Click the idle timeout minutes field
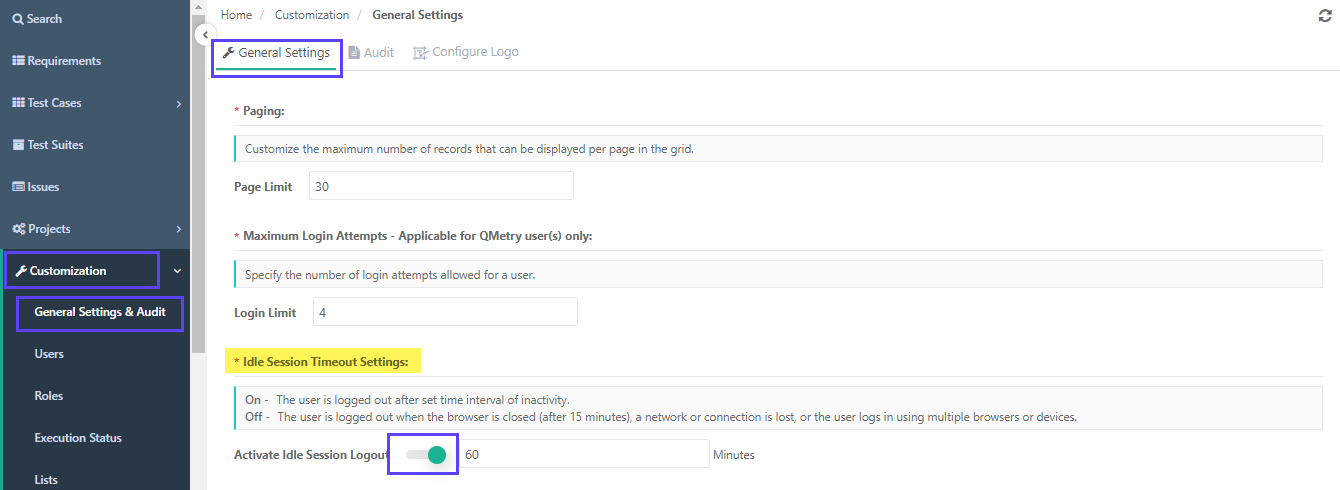1340x490 pixels. pos(584,454)
